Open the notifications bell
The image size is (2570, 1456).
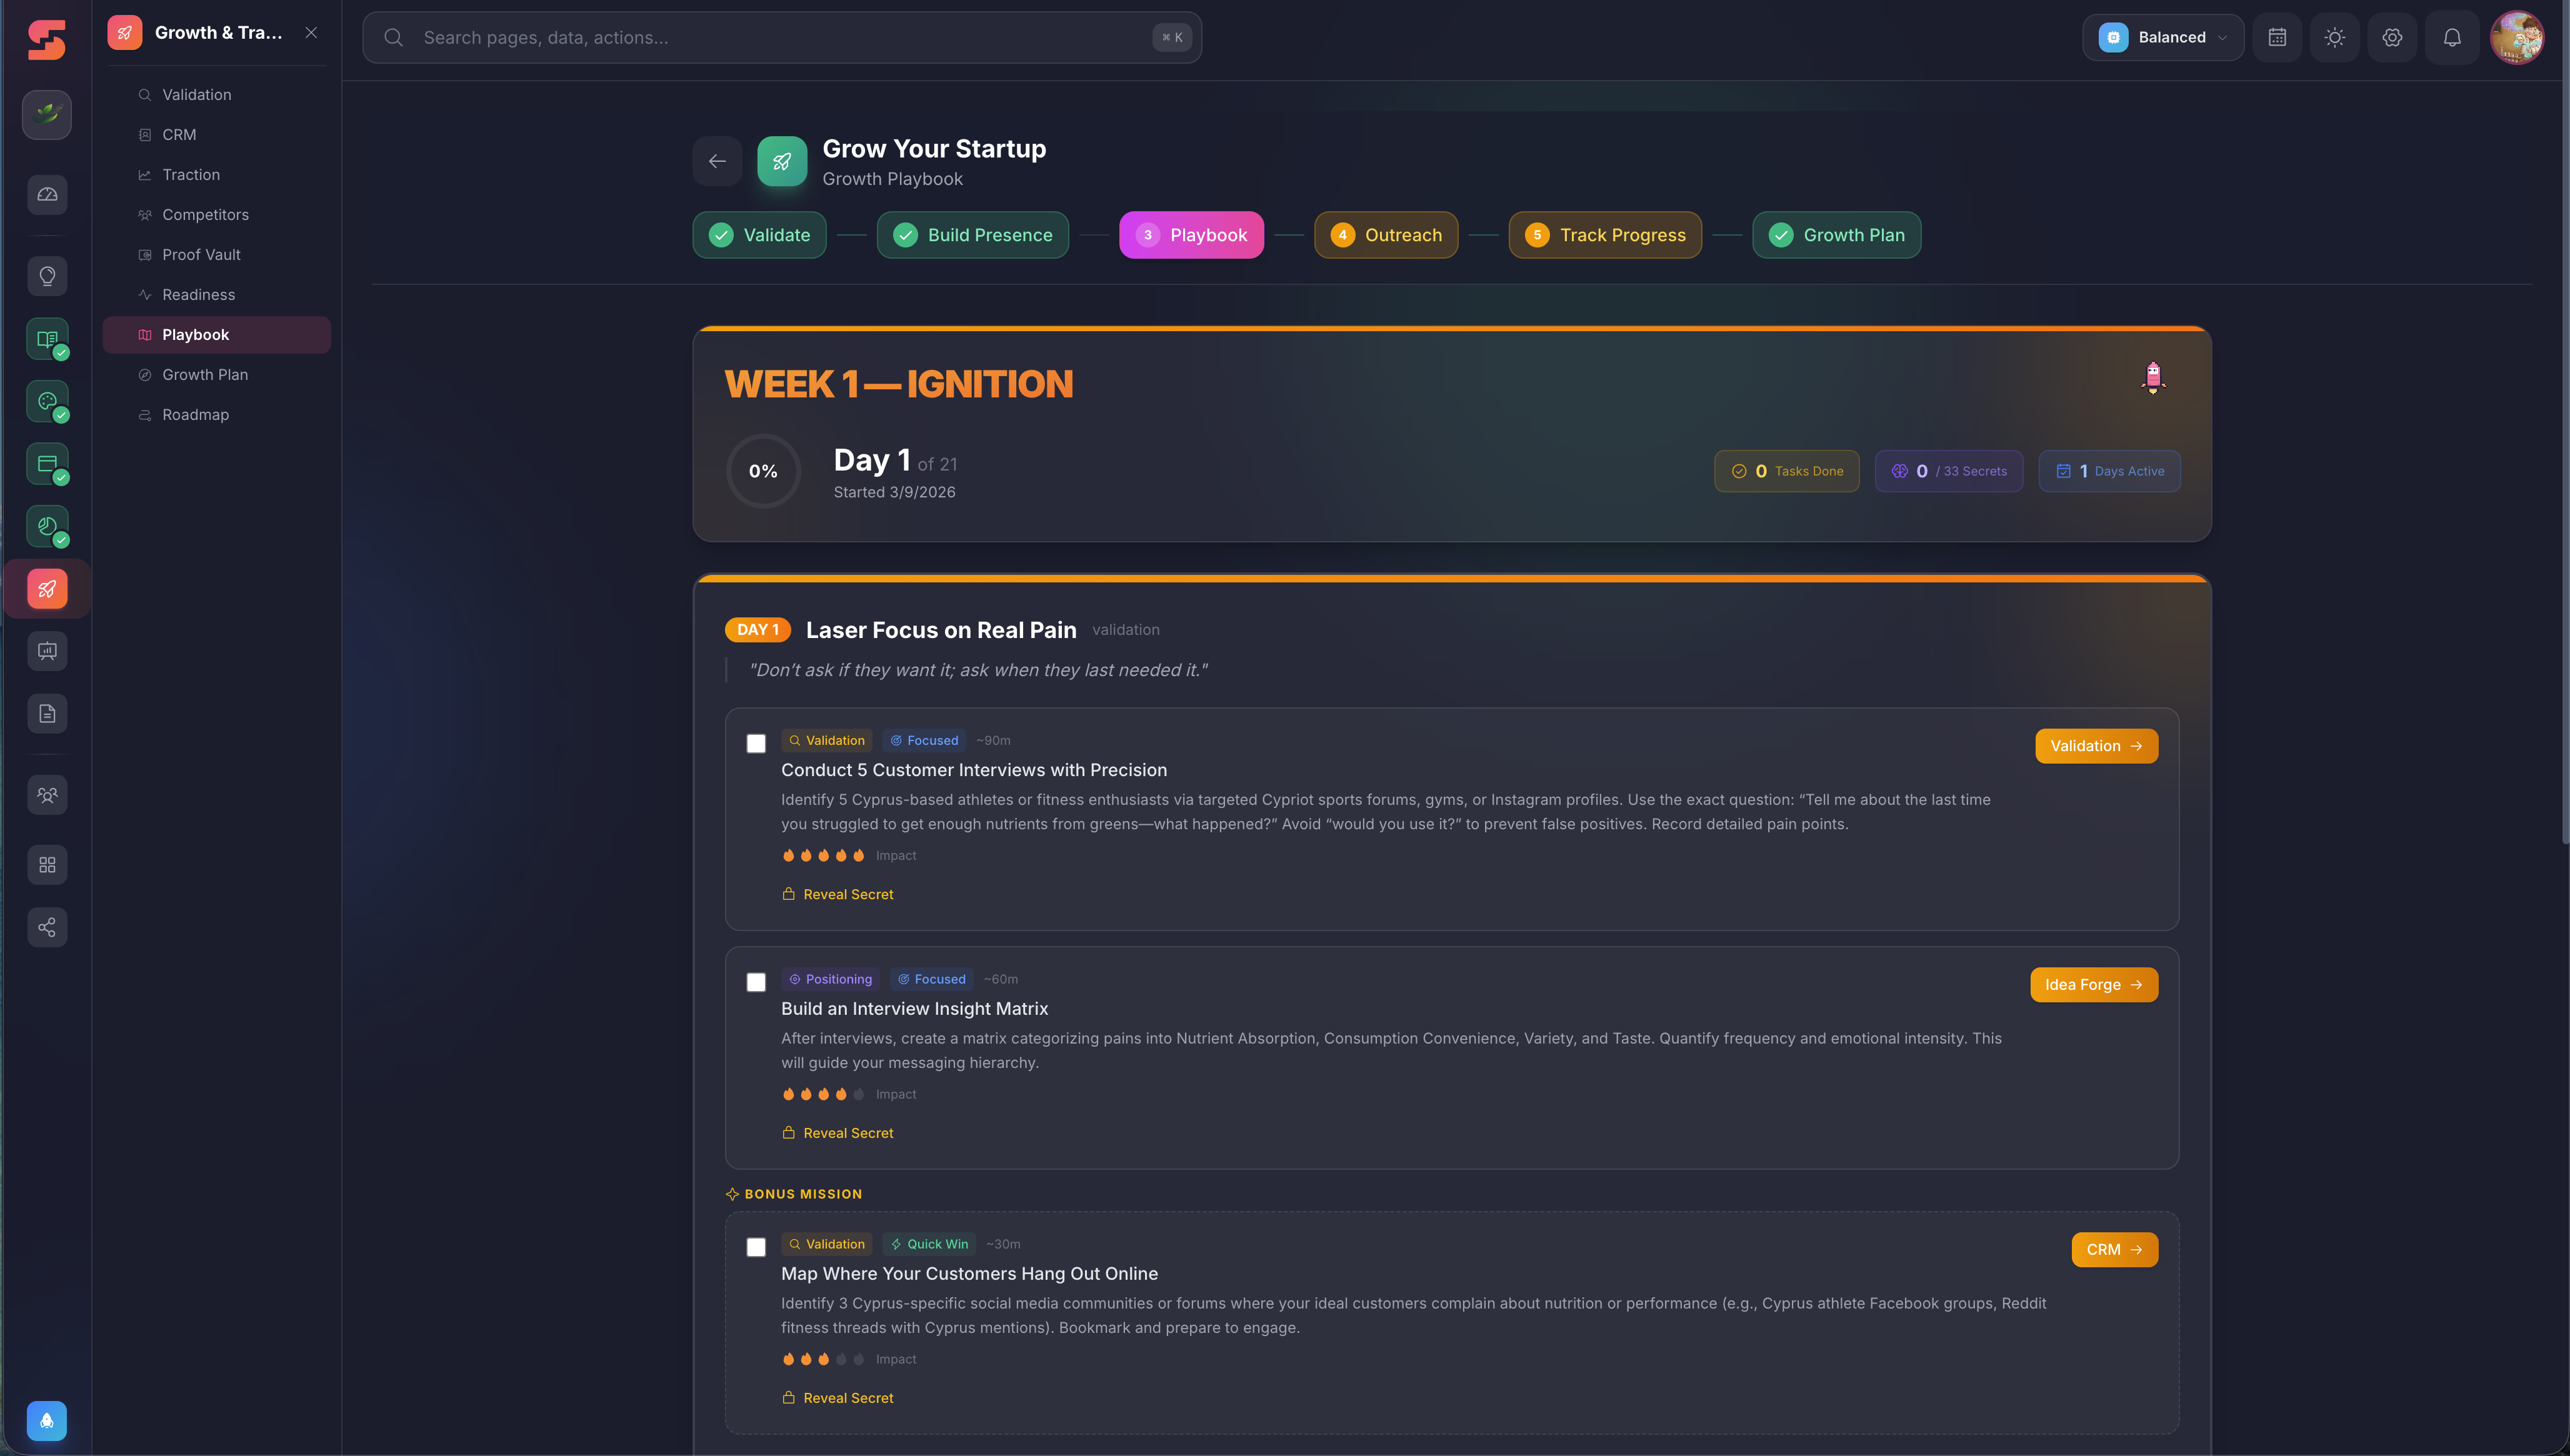tap(2452, 37)
